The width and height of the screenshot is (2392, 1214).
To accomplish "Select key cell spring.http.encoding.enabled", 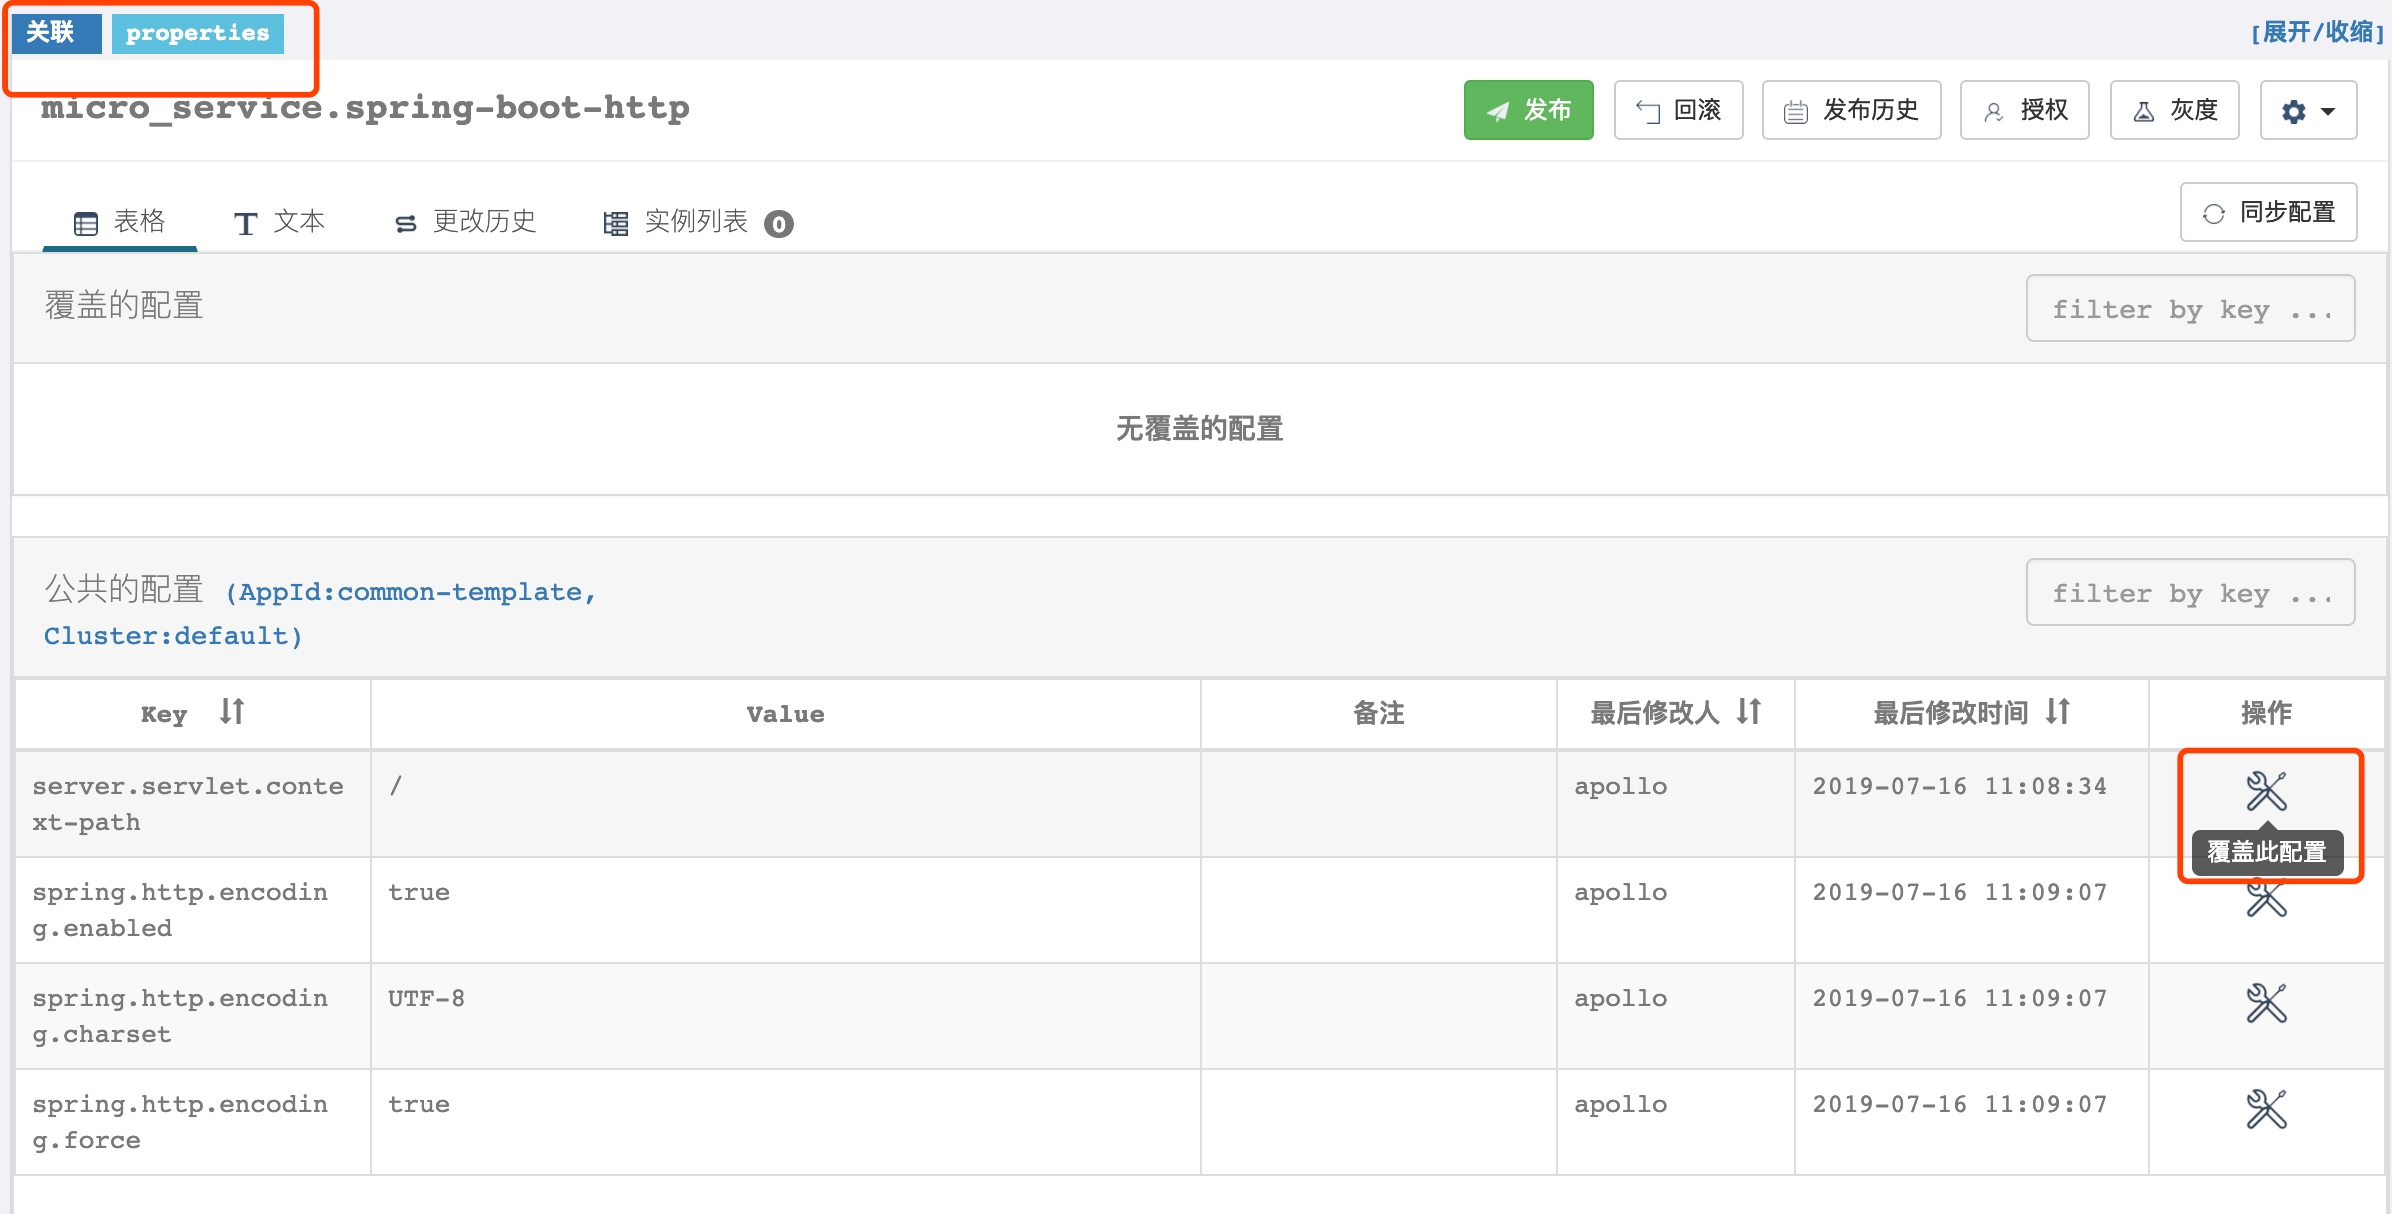I will click(192, 910).
